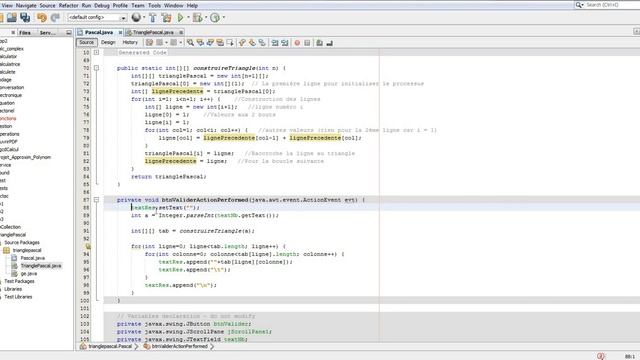Toggle Bookmark on current line

click(x=262, y=42)
